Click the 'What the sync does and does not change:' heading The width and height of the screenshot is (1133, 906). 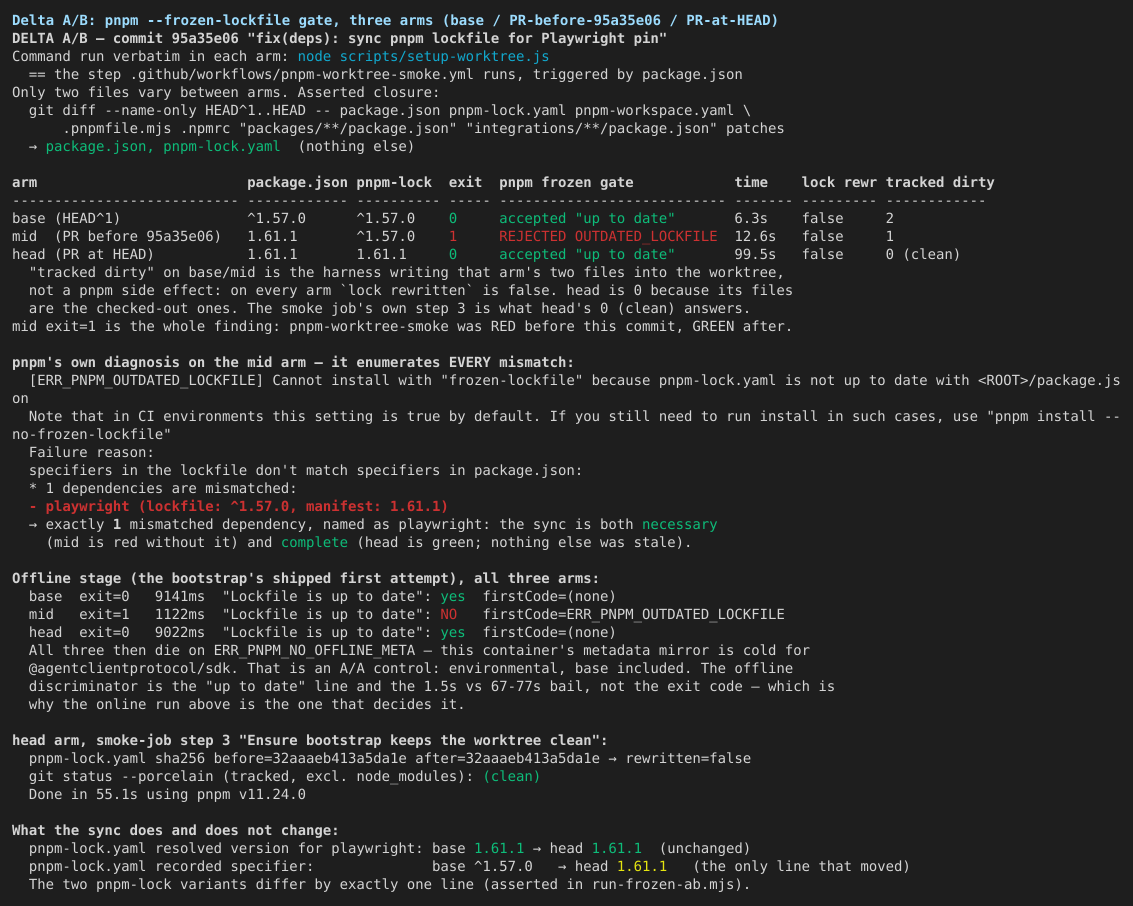tap(175, 830)
